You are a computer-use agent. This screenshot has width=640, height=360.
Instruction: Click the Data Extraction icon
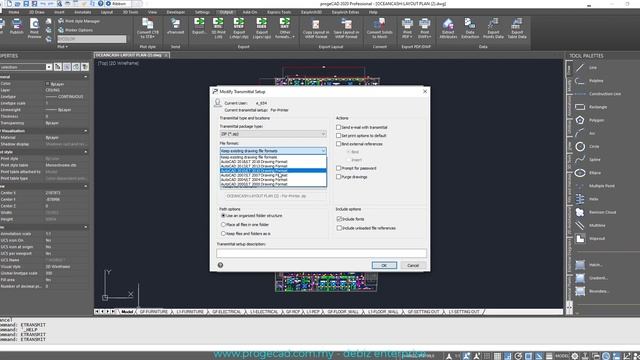tap(470, 28)
